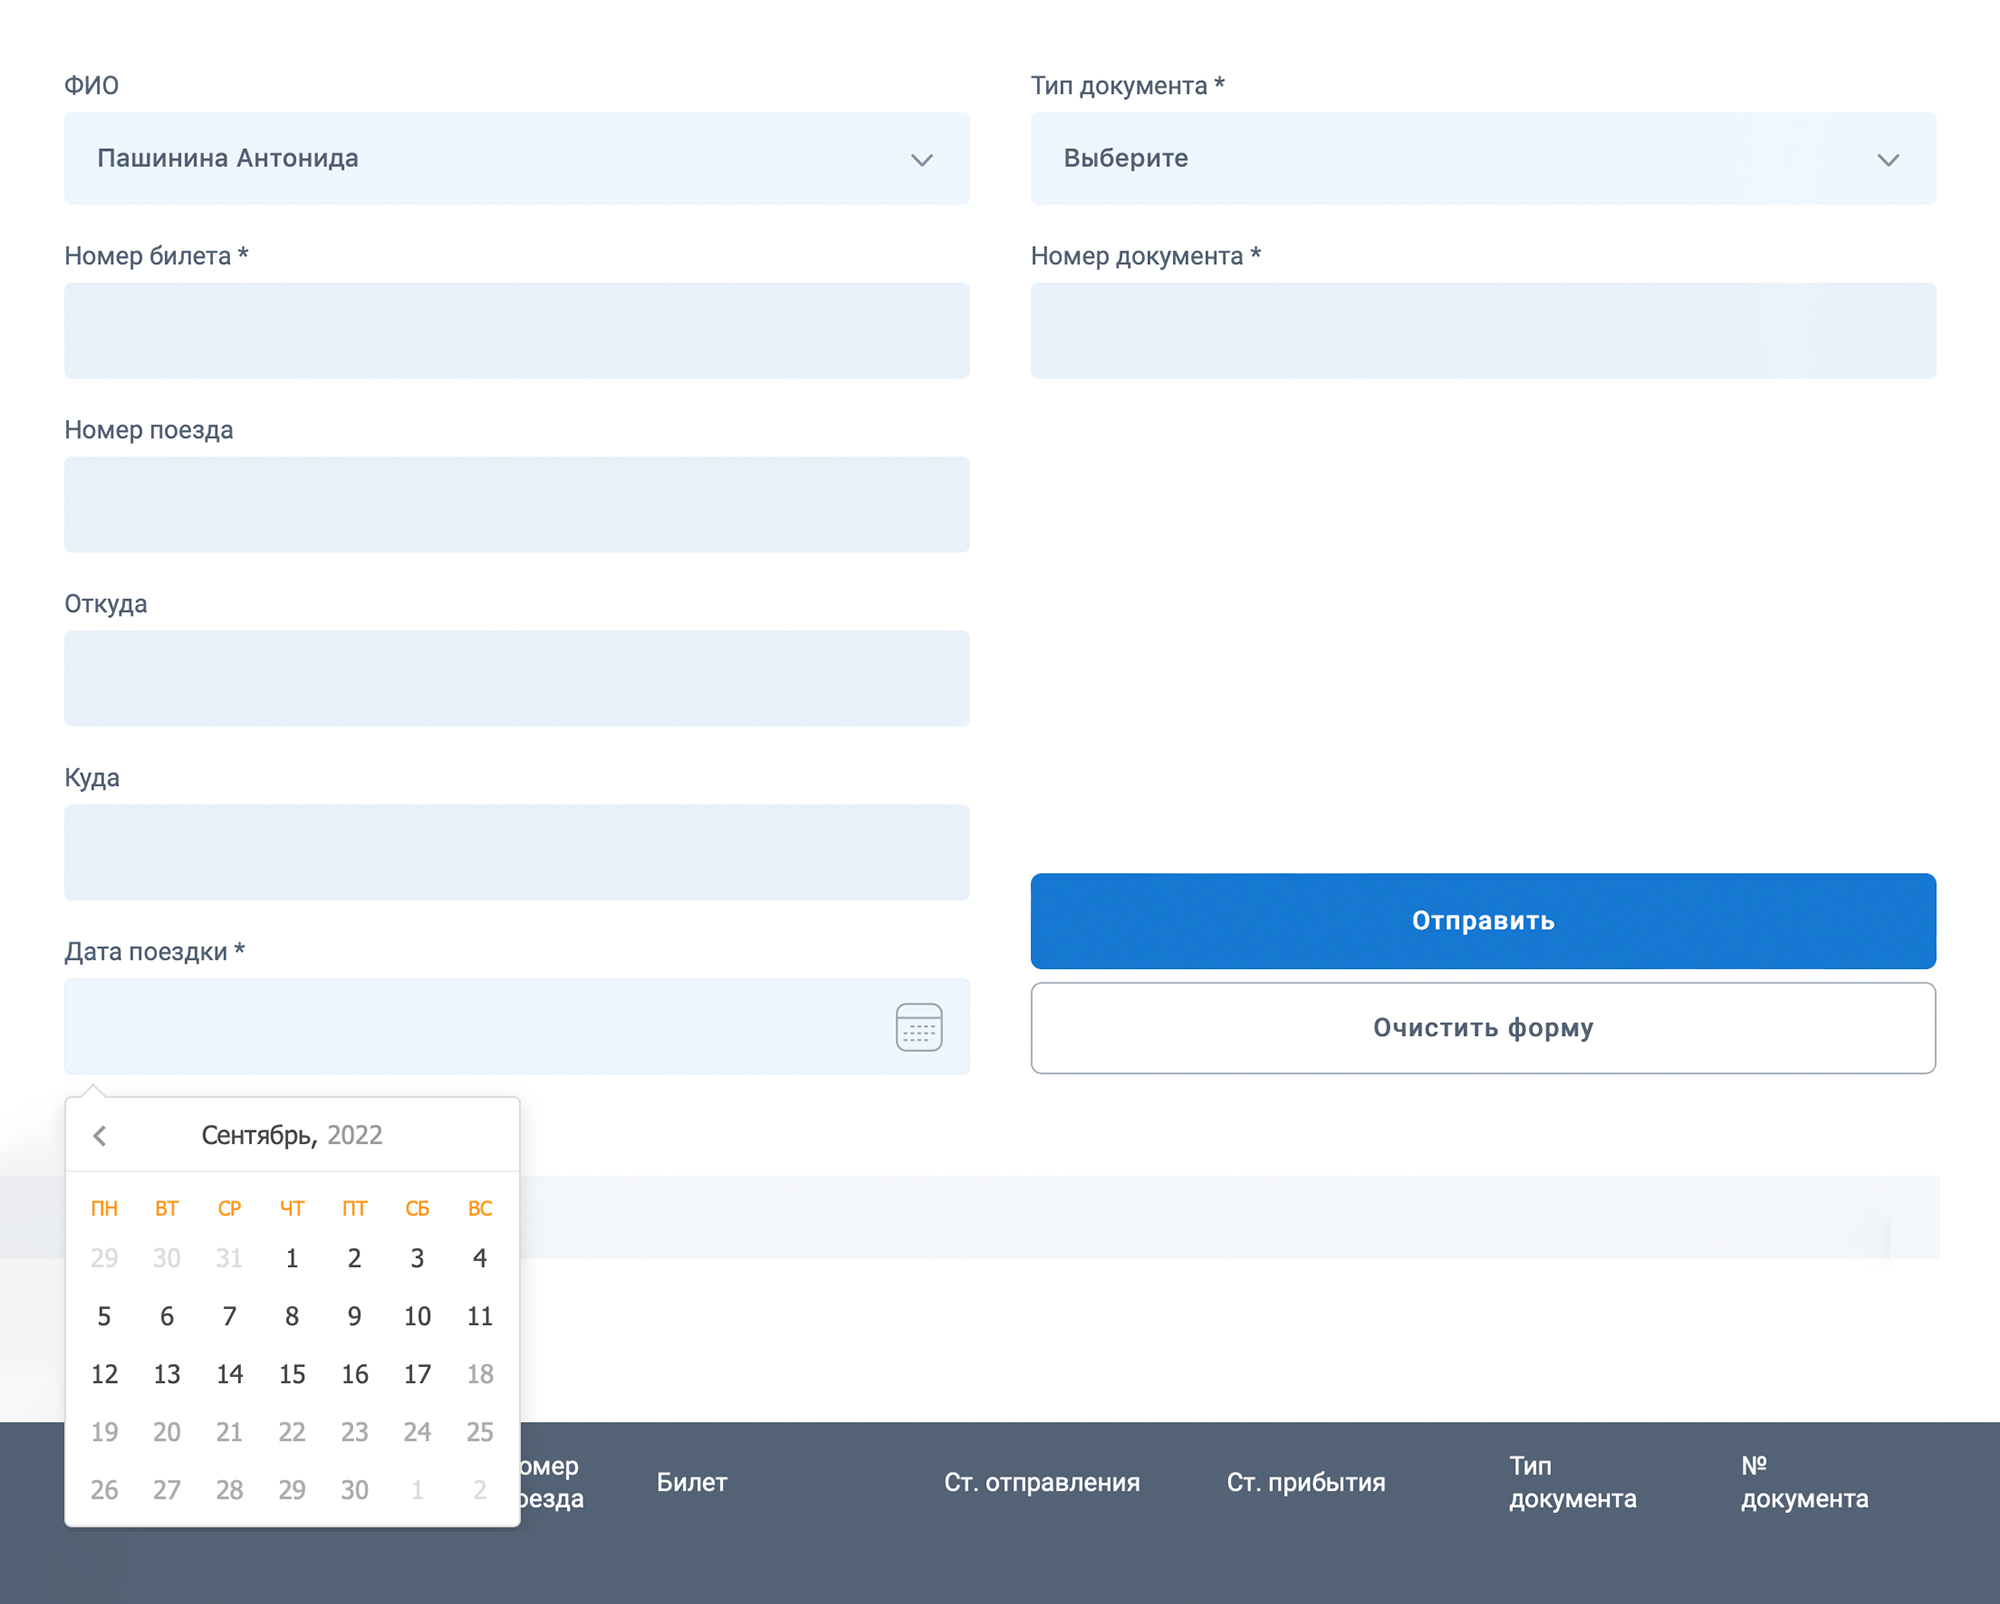Screen dimensions: 2000x1604
Task: Focus the Номер билета input field
Action: (x=517, y=330)
